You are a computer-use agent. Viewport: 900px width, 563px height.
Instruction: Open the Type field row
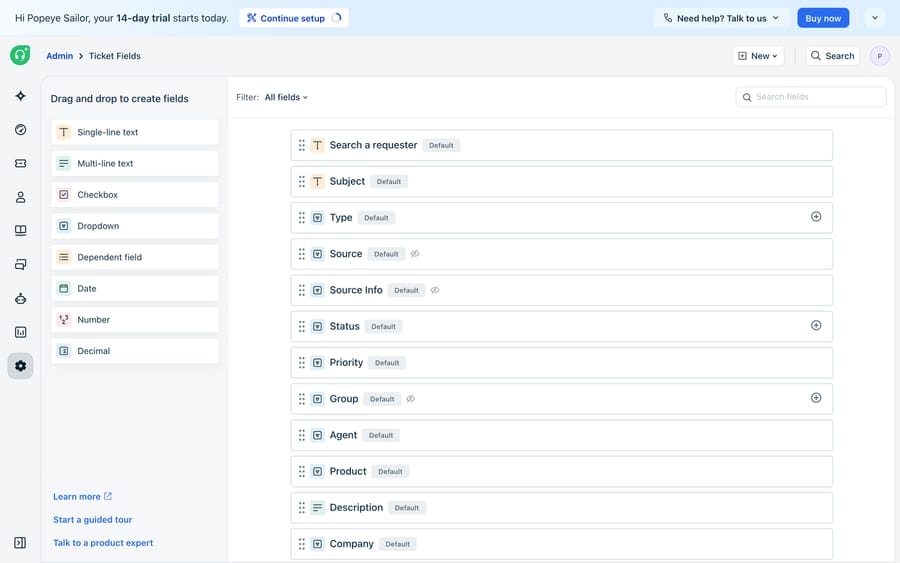pyautogui.click(x=561, y=218)
